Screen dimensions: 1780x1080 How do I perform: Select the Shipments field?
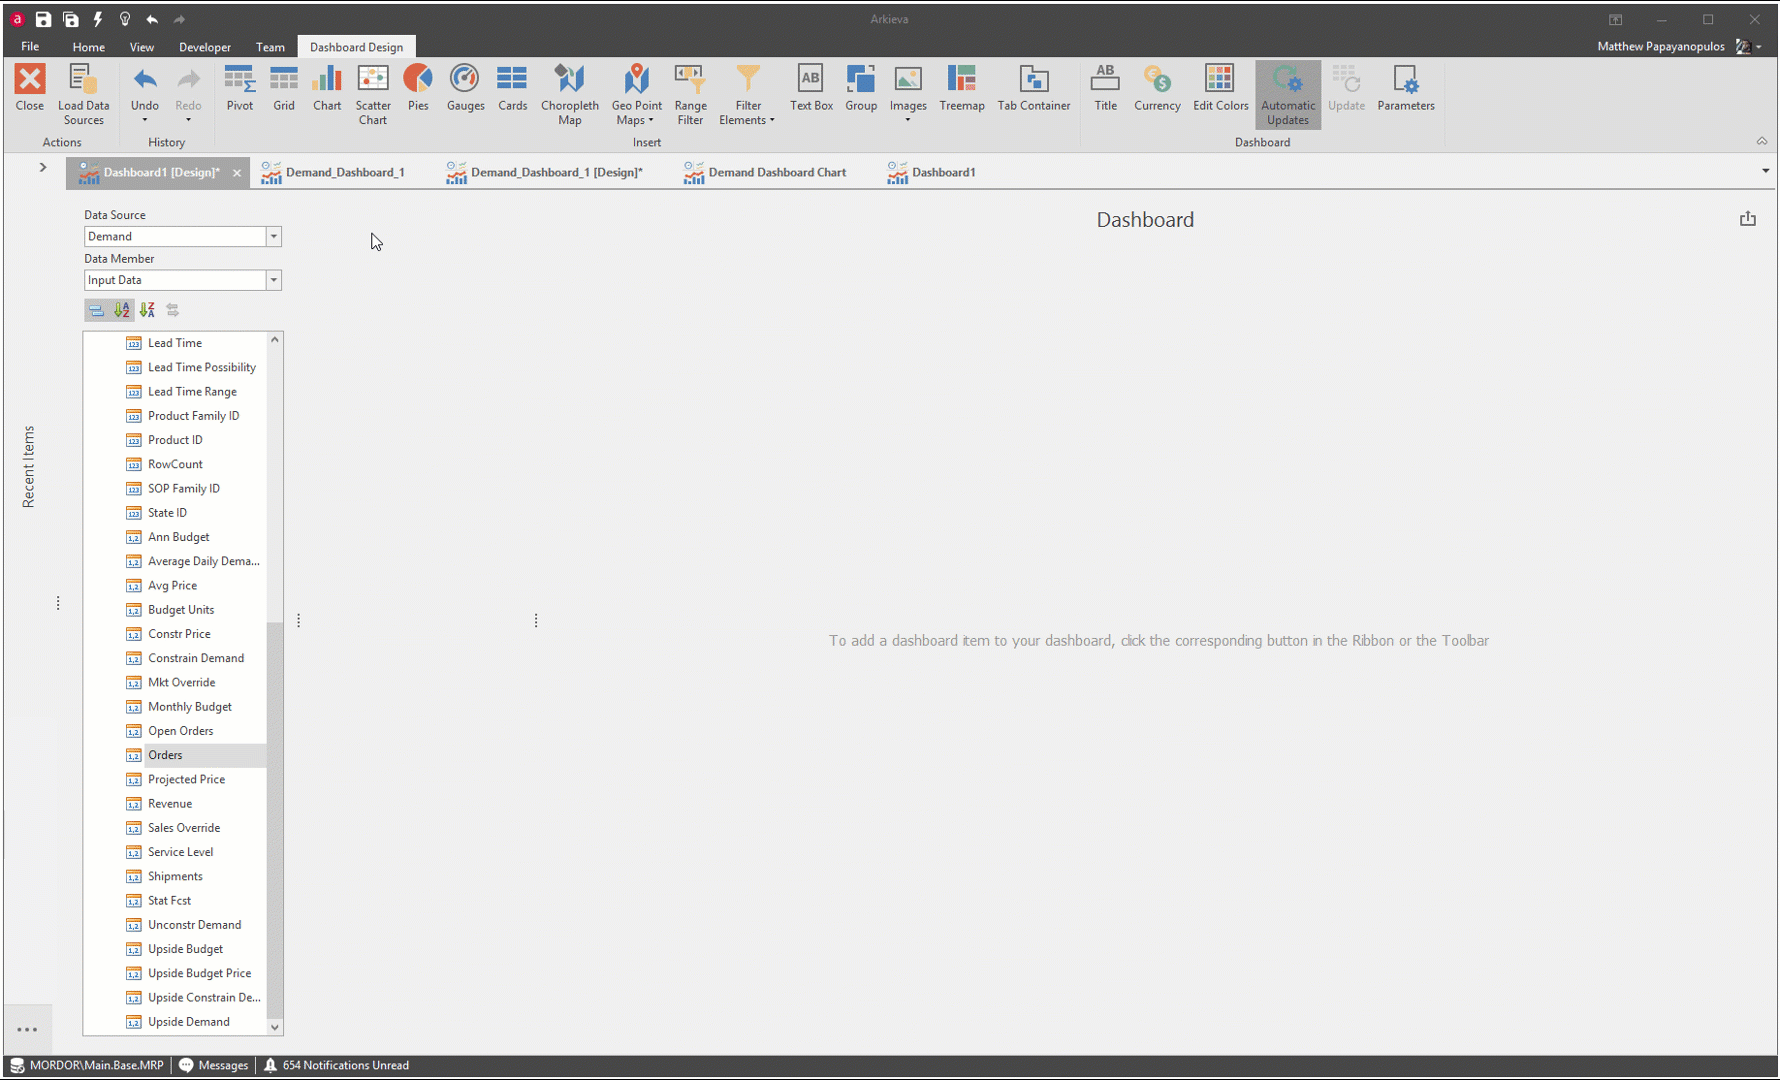(x=175, y=876)
